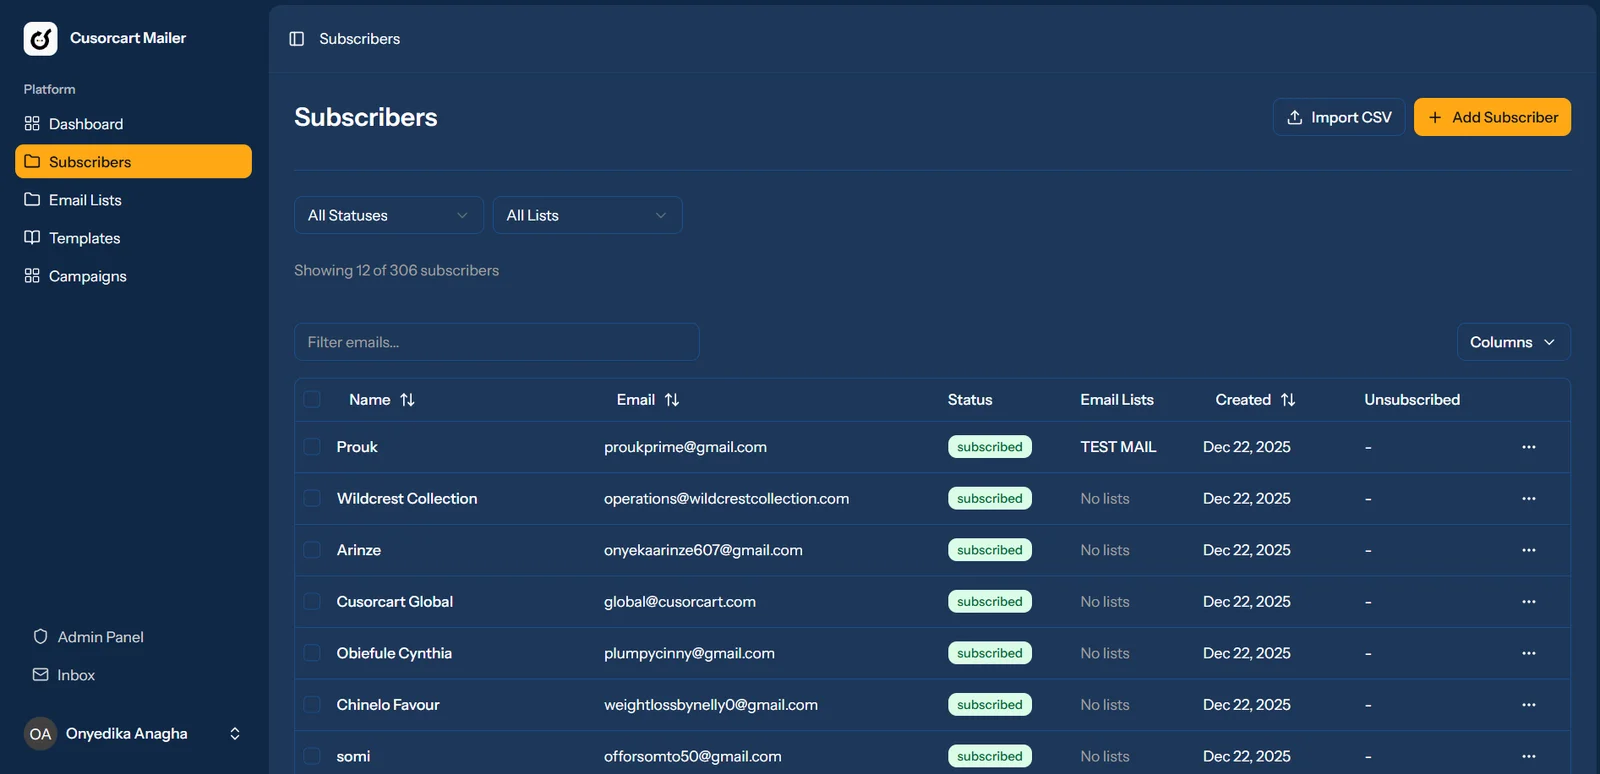
Task: Sort by Created date arrows icon
Action: (x=1288, y=400)
